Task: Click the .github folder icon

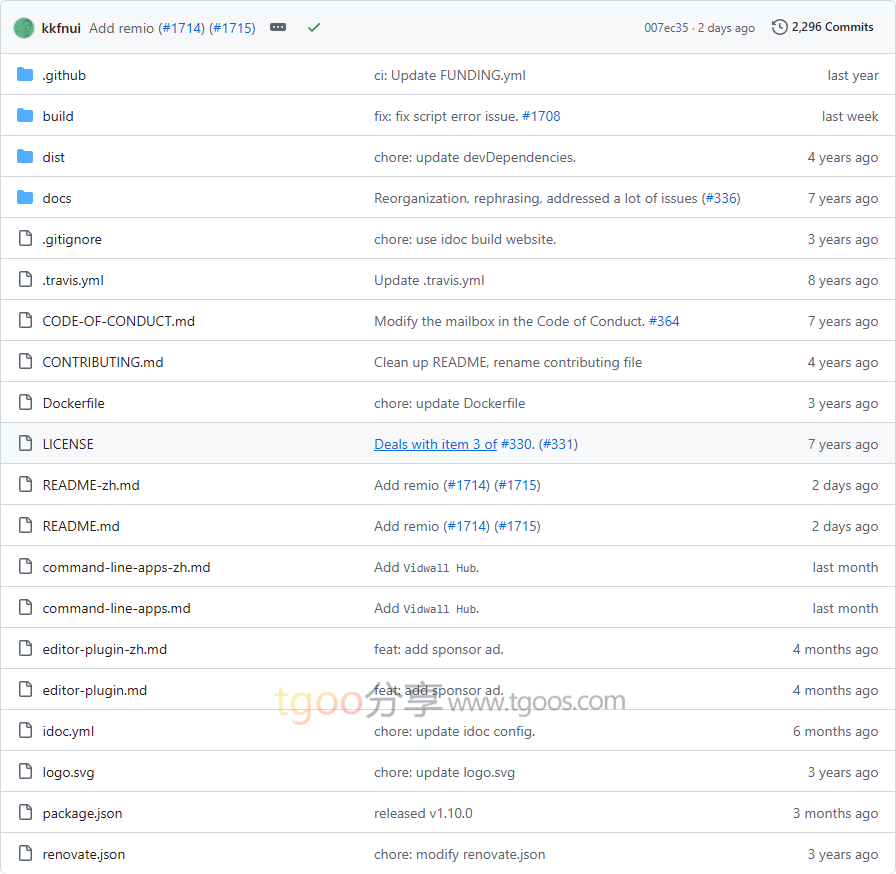Action: 25,75
